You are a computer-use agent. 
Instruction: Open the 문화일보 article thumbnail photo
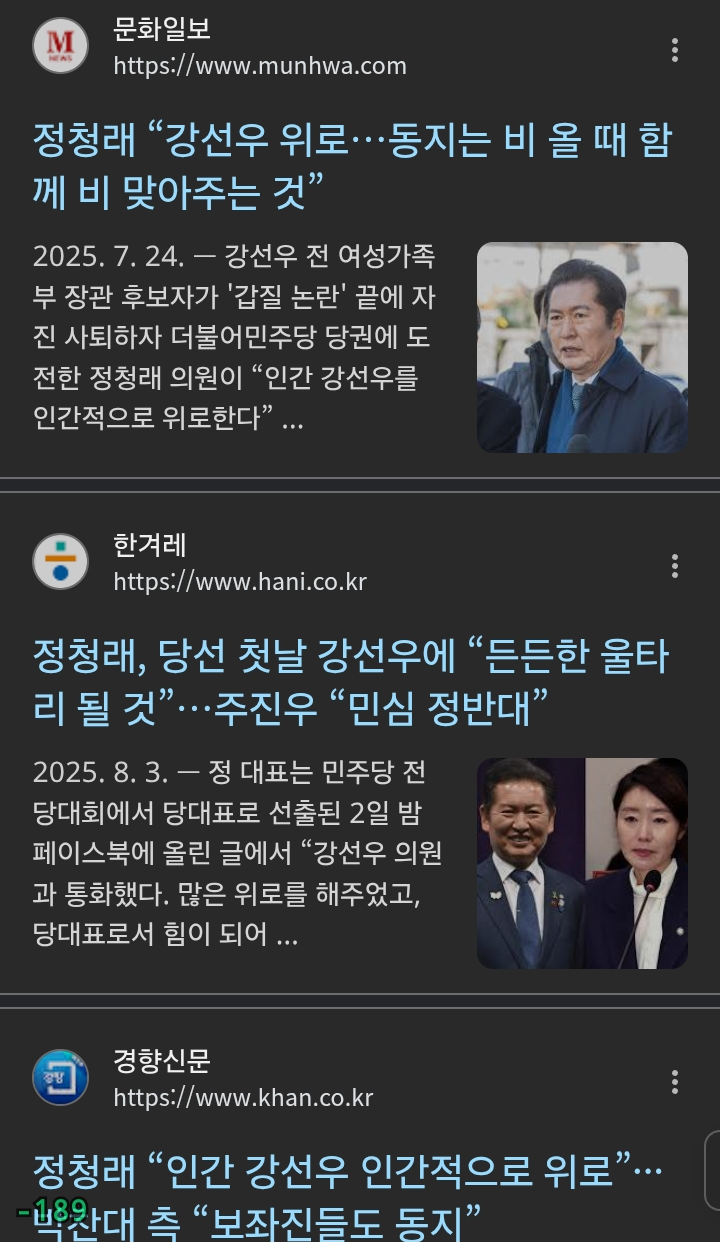pos(582,347)
